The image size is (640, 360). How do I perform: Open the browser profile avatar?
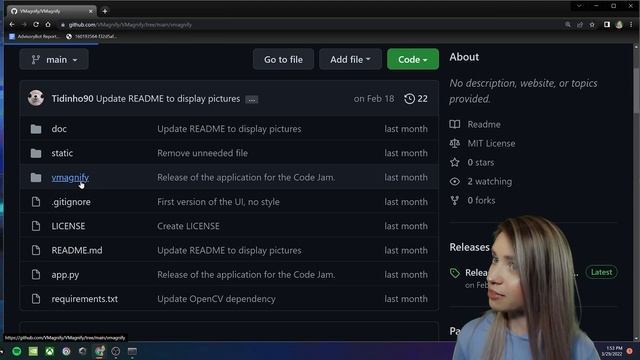(x=619, y=24)
